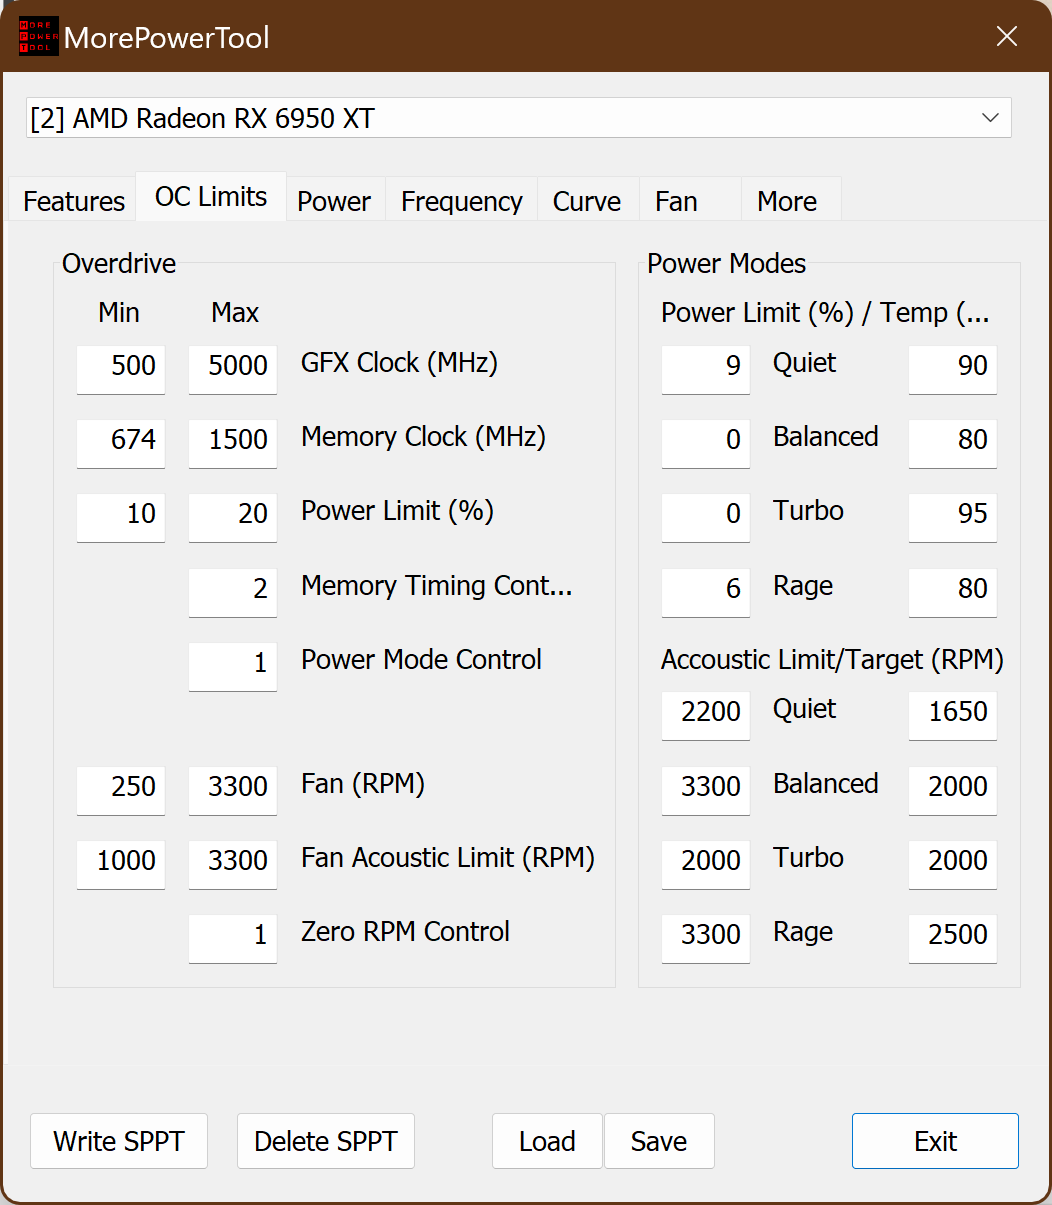Screen dimensions: 1052x1205
Task: Select the OC Limits tab
Action: (211, 197)
